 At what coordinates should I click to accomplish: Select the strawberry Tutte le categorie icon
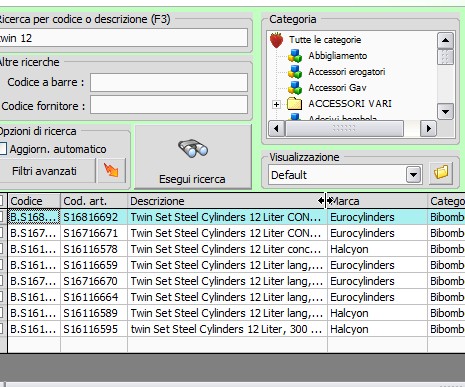click(276, 40)
